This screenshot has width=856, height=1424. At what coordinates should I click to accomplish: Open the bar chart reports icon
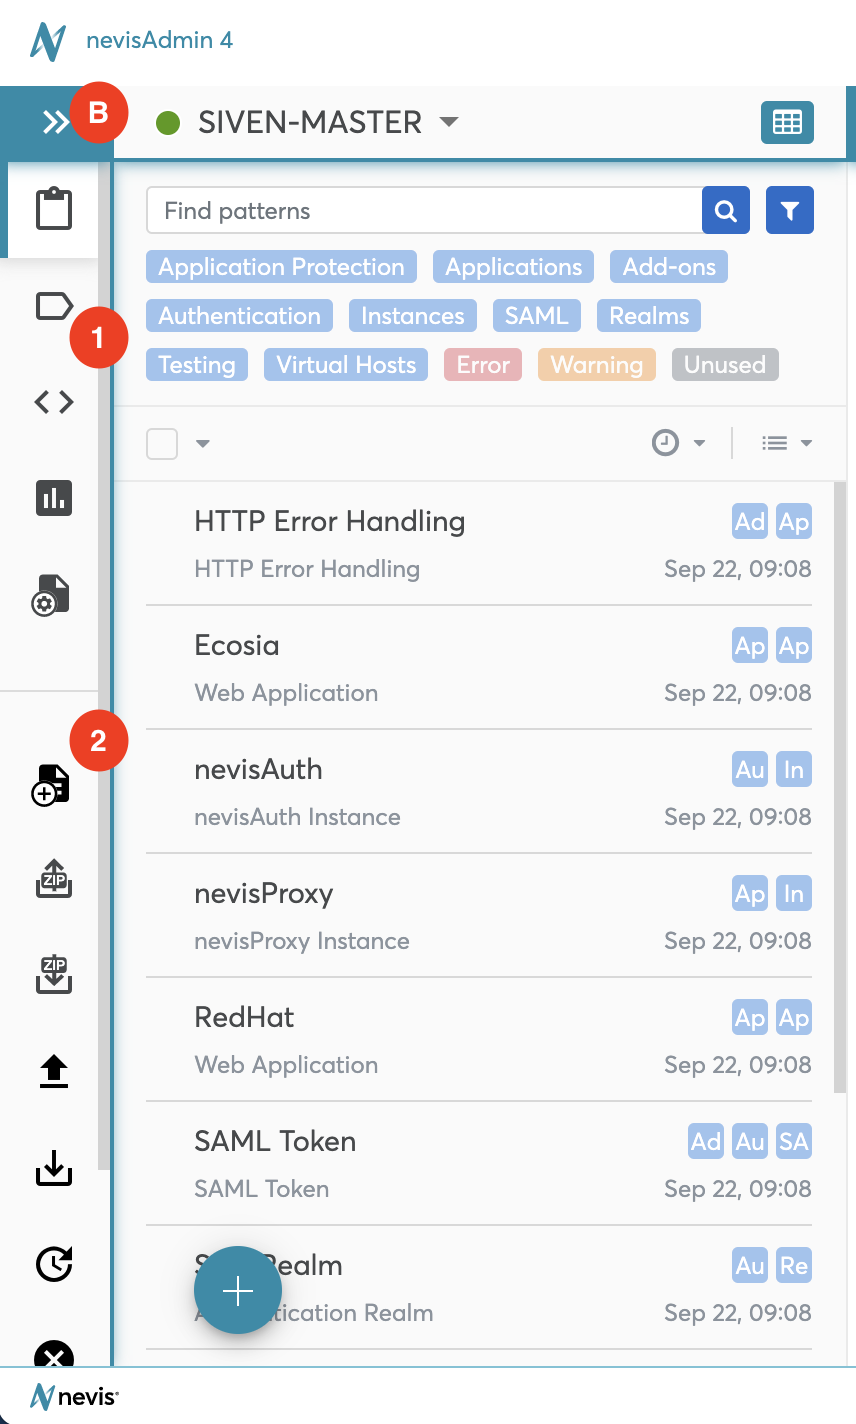(54, 497)
